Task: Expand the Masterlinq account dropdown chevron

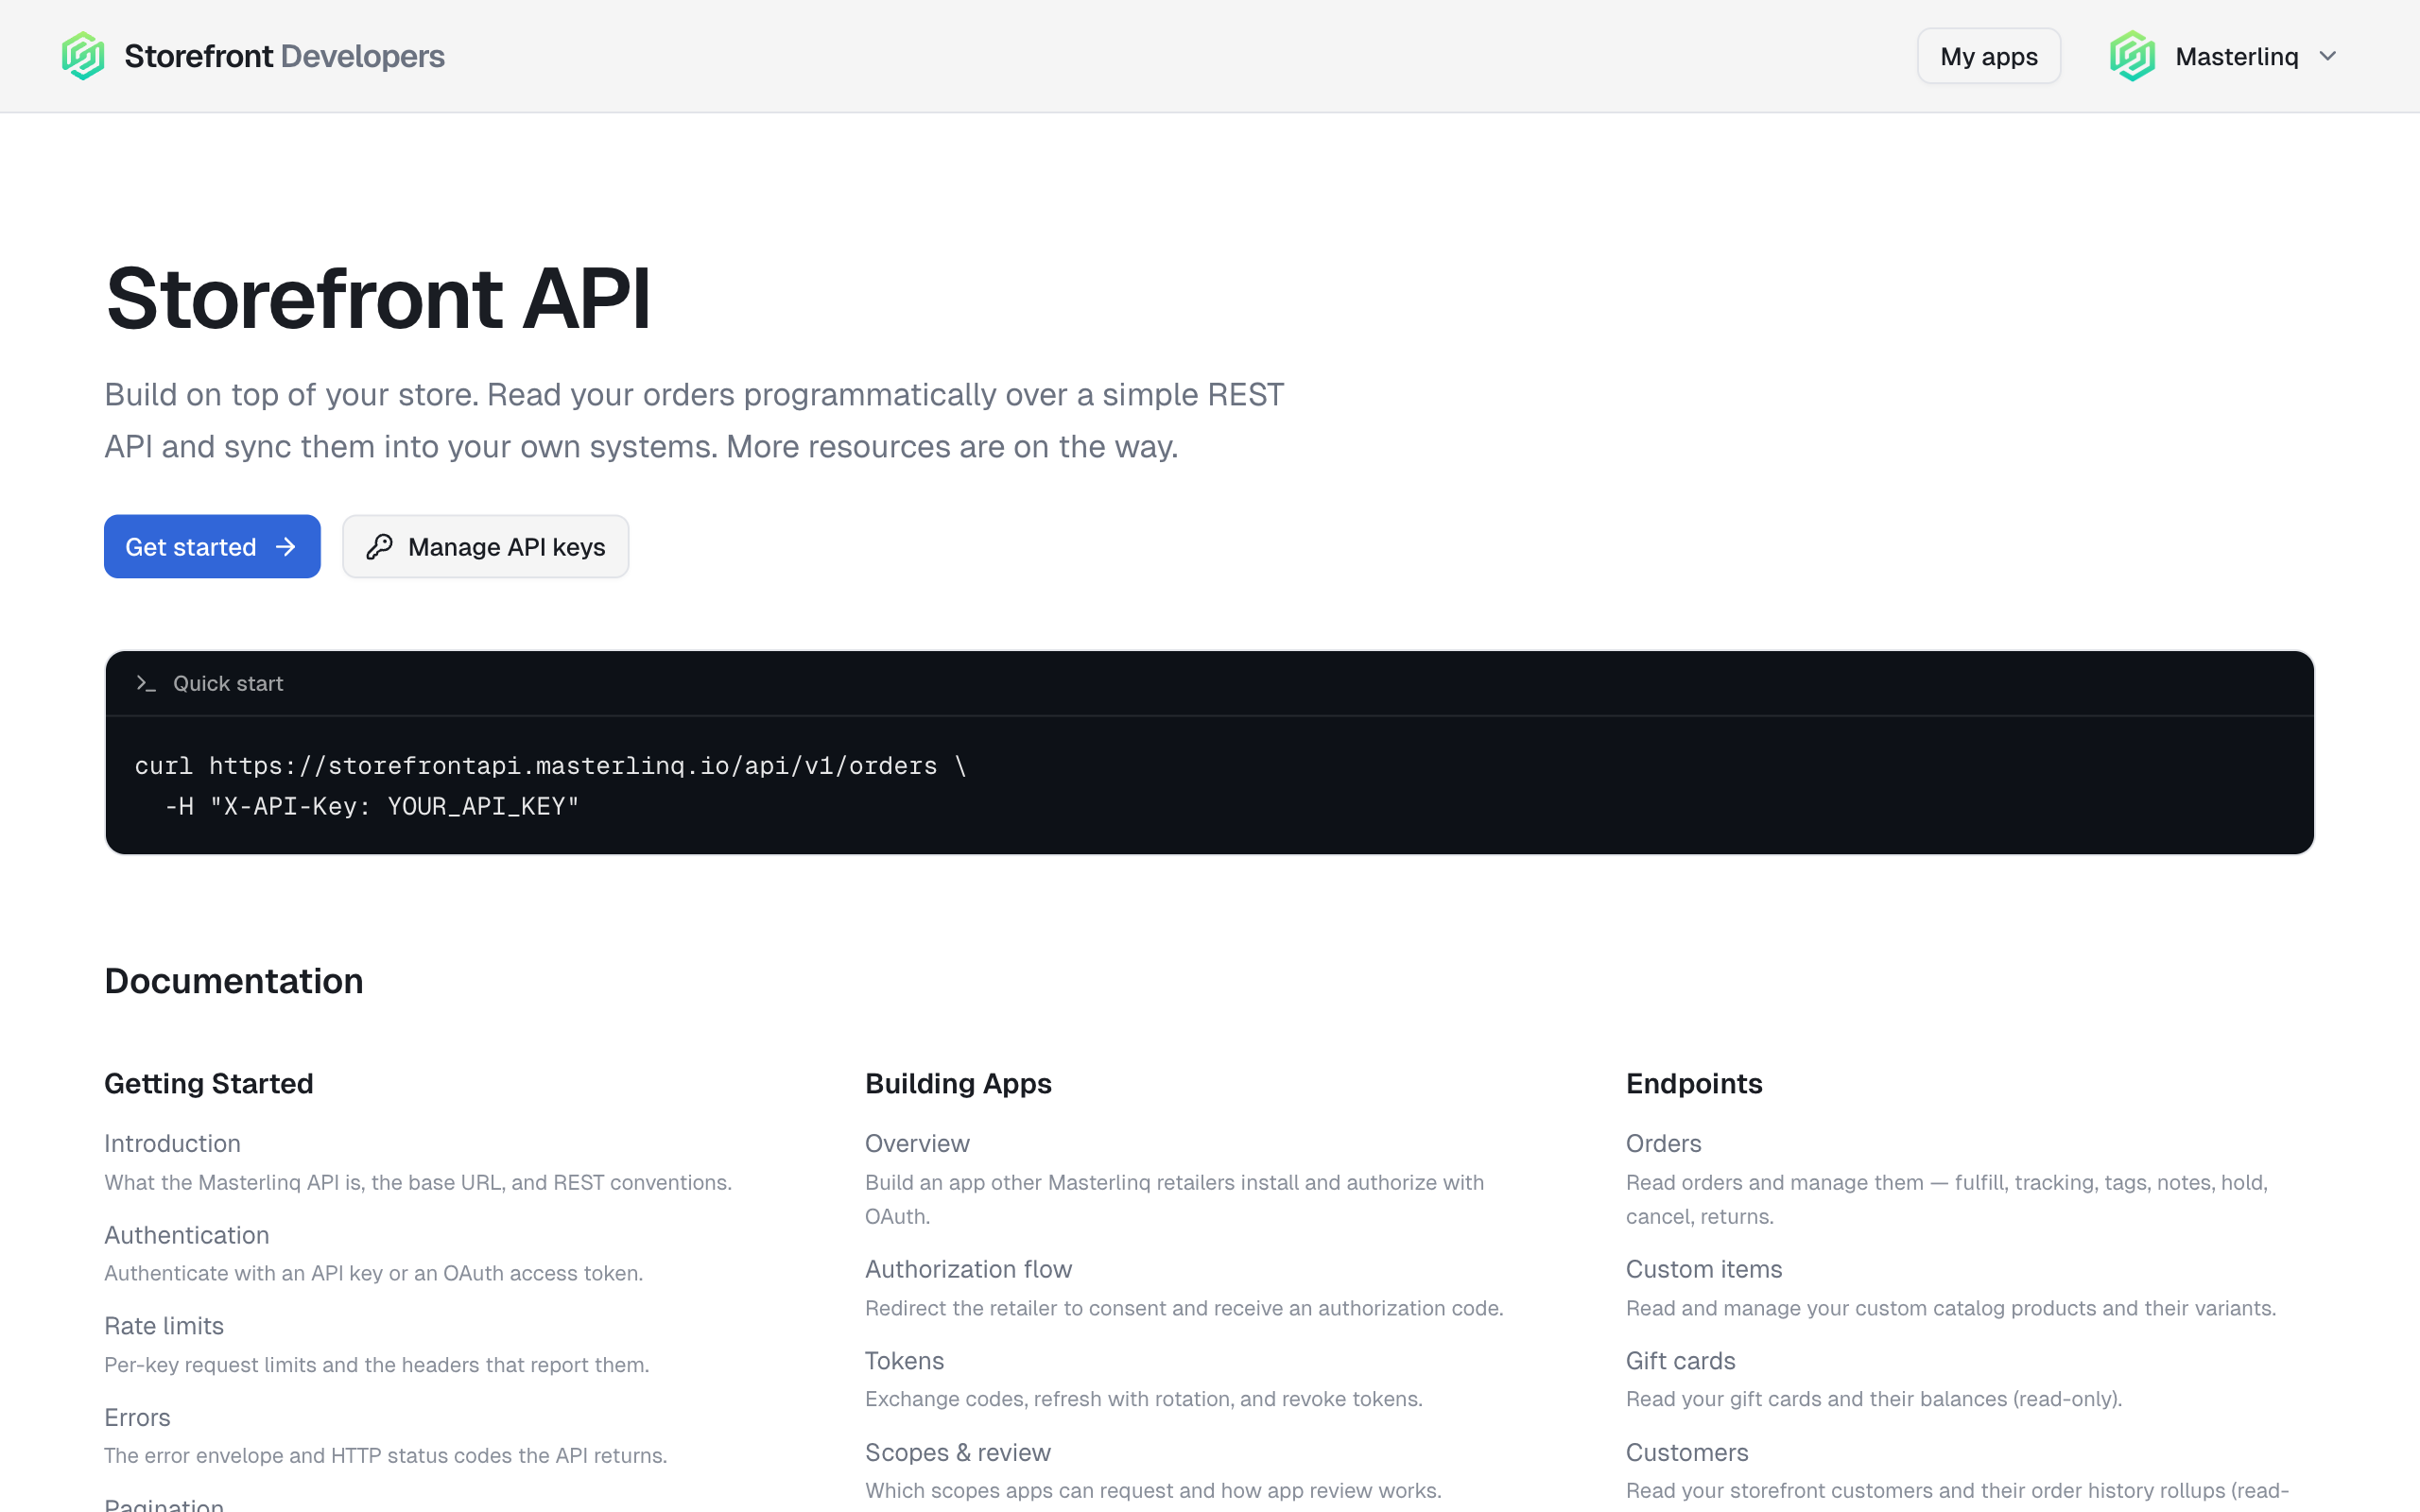Action: tap(2328, 56)
